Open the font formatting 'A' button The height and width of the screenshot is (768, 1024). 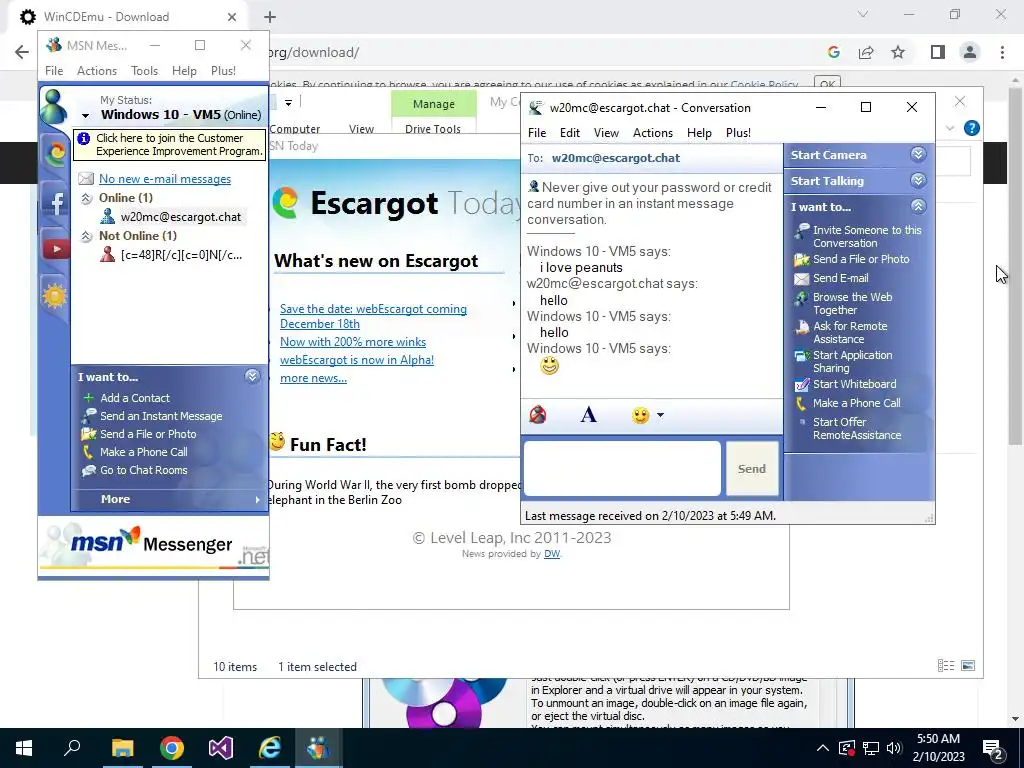[x=588, y=415]
